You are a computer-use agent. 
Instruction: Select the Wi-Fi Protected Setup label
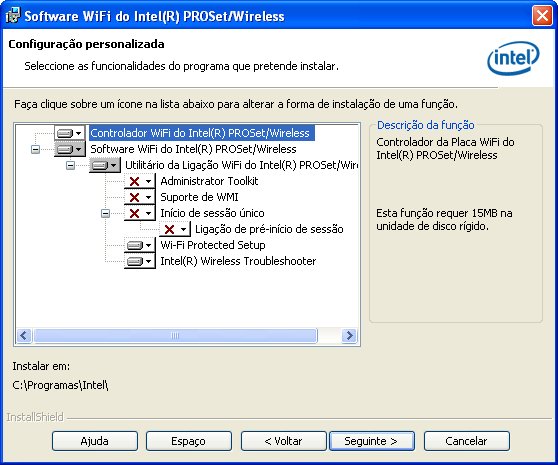coord(213,245)
